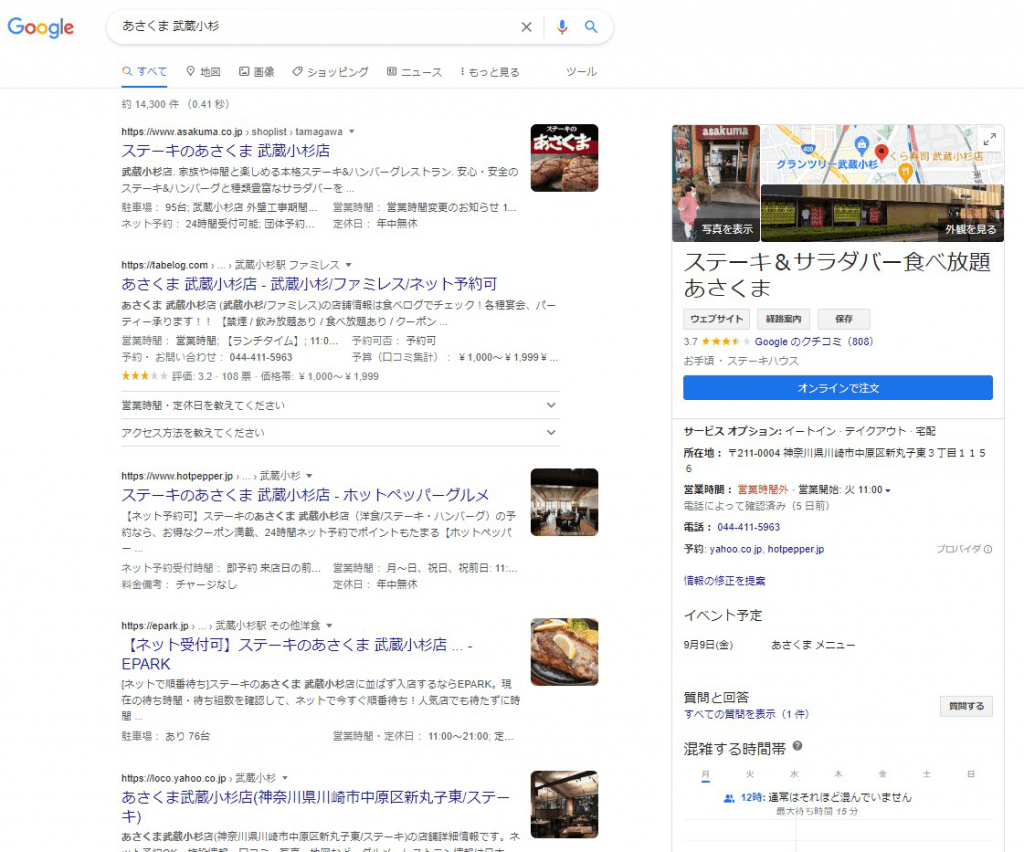Expand 営業時間・定休日を教えてください question

551,405
